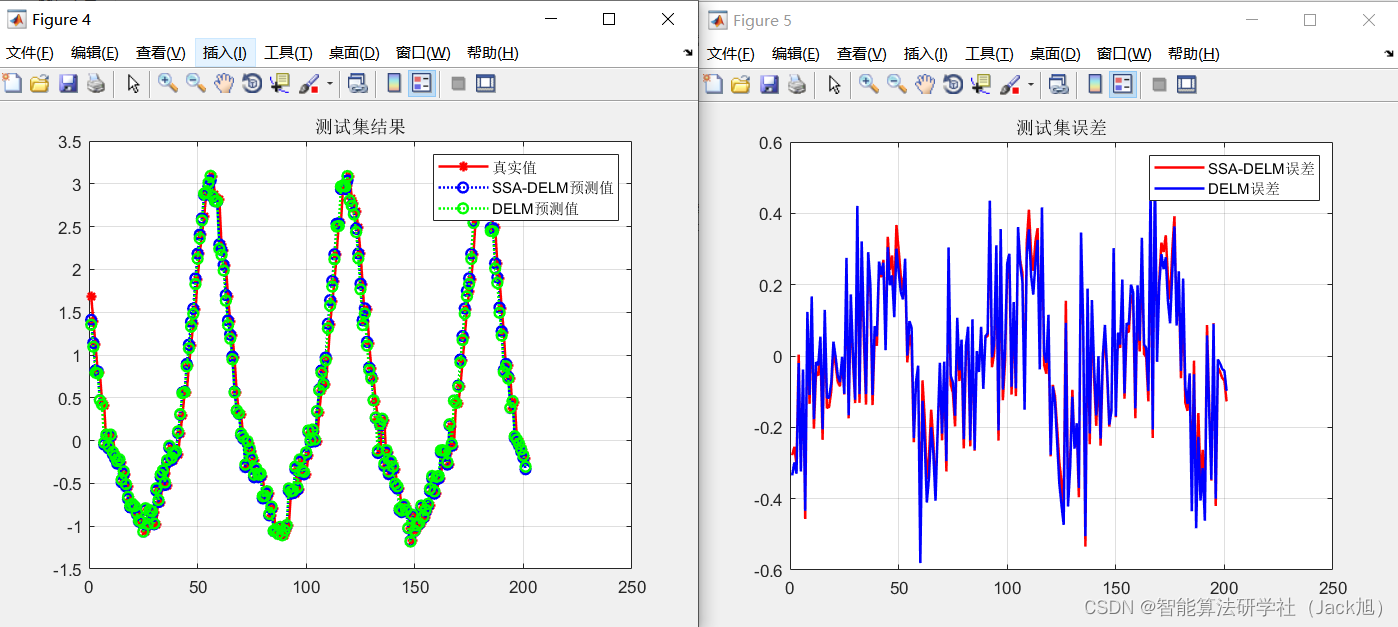Click New Figure icon in Figure 4 toolbar

point(12,84)
